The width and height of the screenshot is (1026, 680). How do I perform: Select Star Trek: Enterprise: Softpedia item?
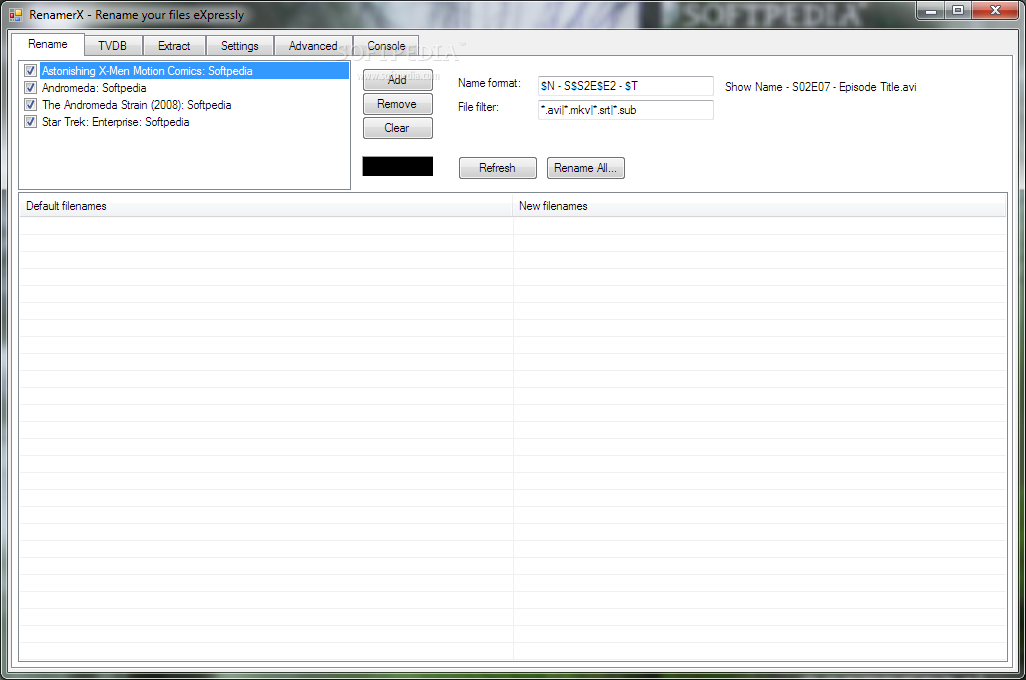pyautogui.click(x=116, y=122)
